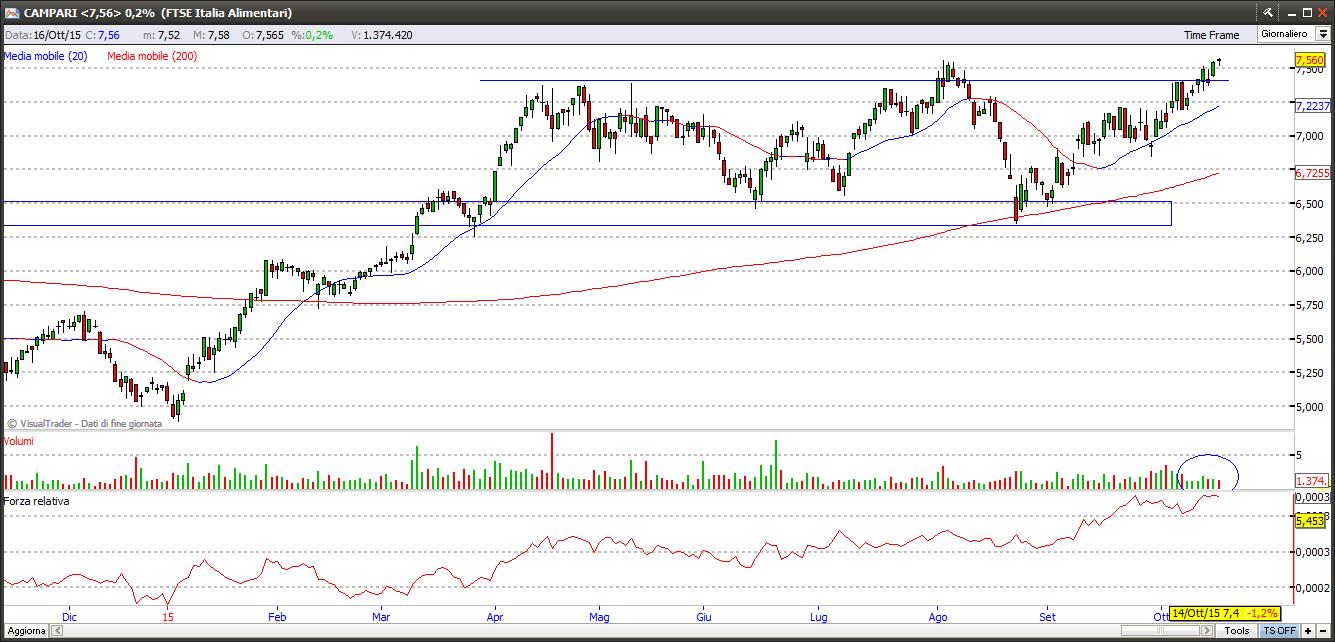1335x642 pixels.
Task: Click the O: 7,565 open price readout
Action: [263, 35]
